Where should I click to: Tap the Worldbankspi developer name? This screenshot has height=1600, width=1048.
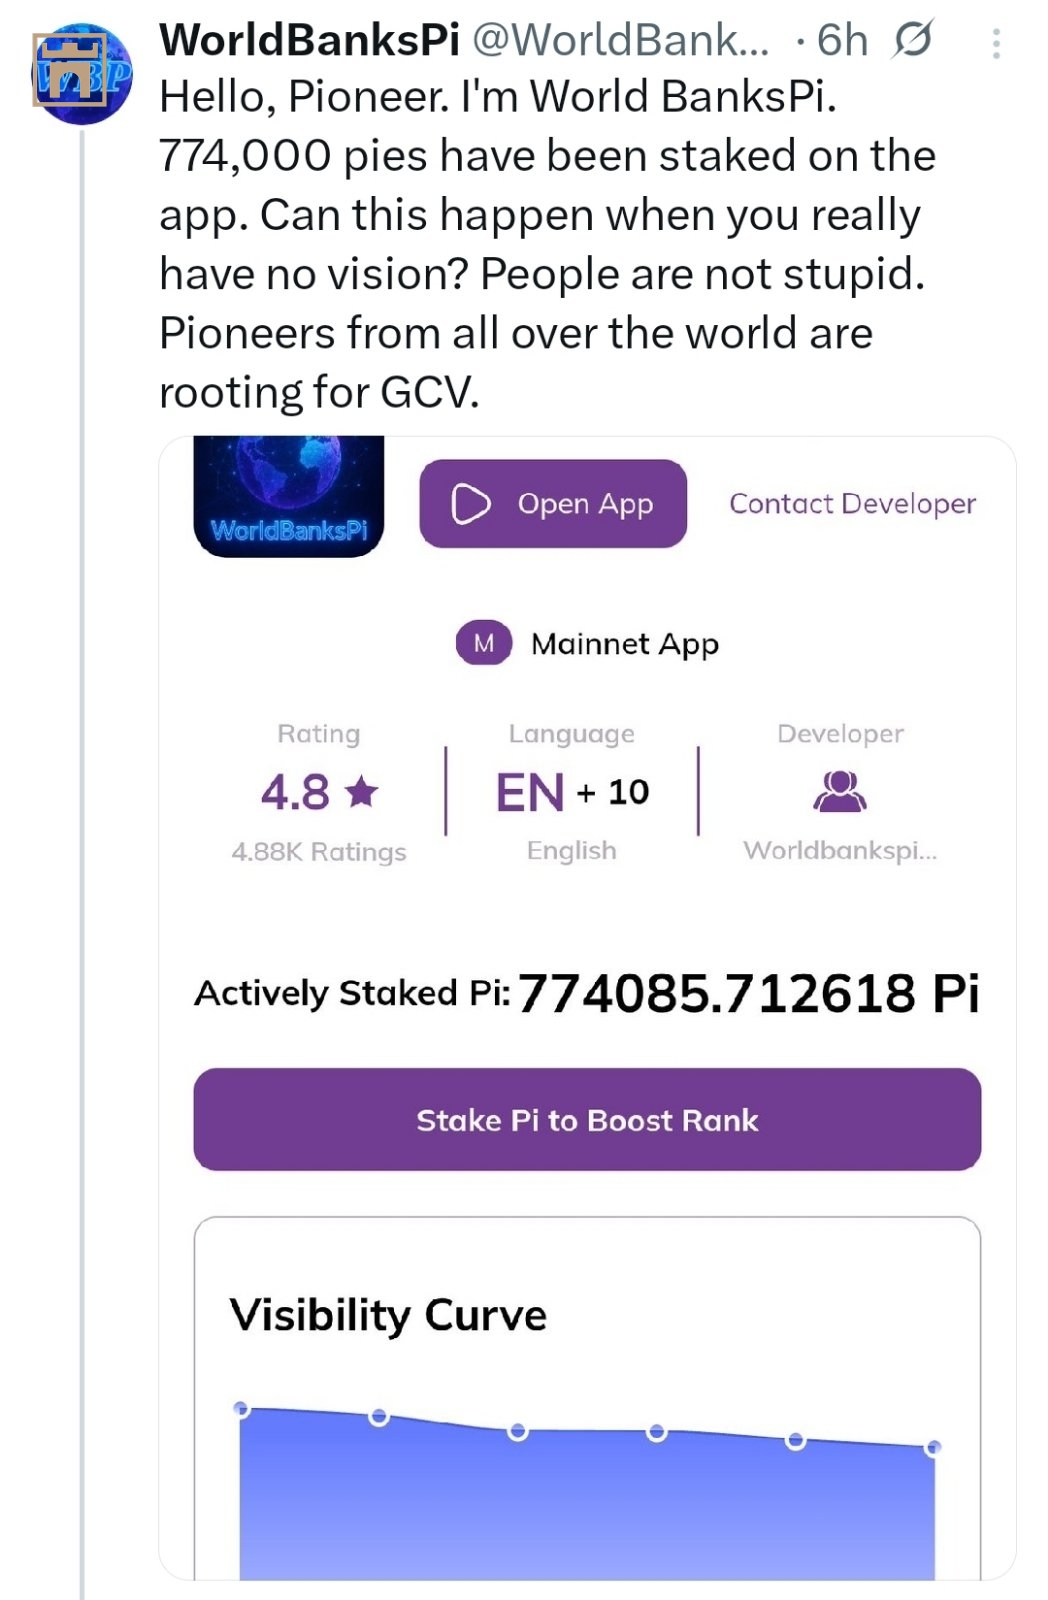840,851
